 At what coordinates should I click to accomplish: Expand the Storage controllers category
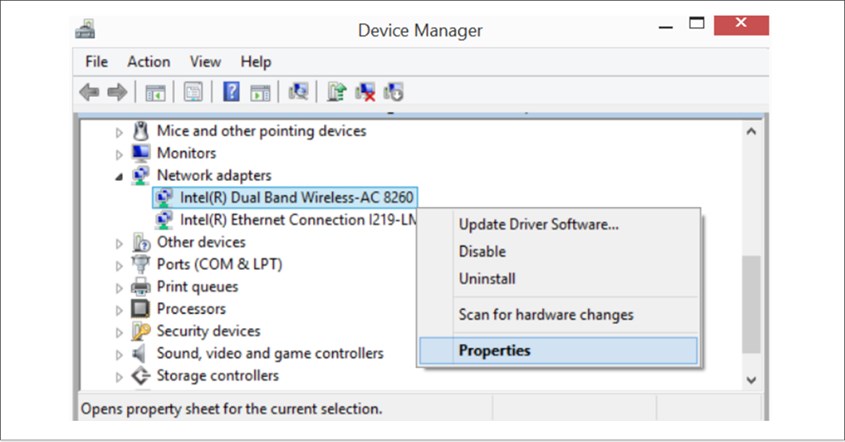pyautogui.click(x=119, y=377)
